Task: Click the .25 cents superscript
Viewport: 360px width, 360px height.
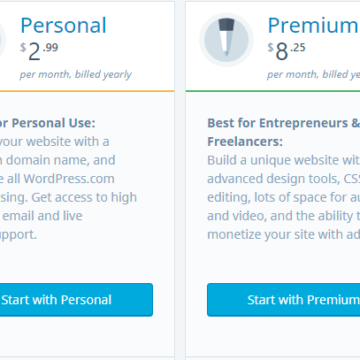Action: click(x=297, y=48)
